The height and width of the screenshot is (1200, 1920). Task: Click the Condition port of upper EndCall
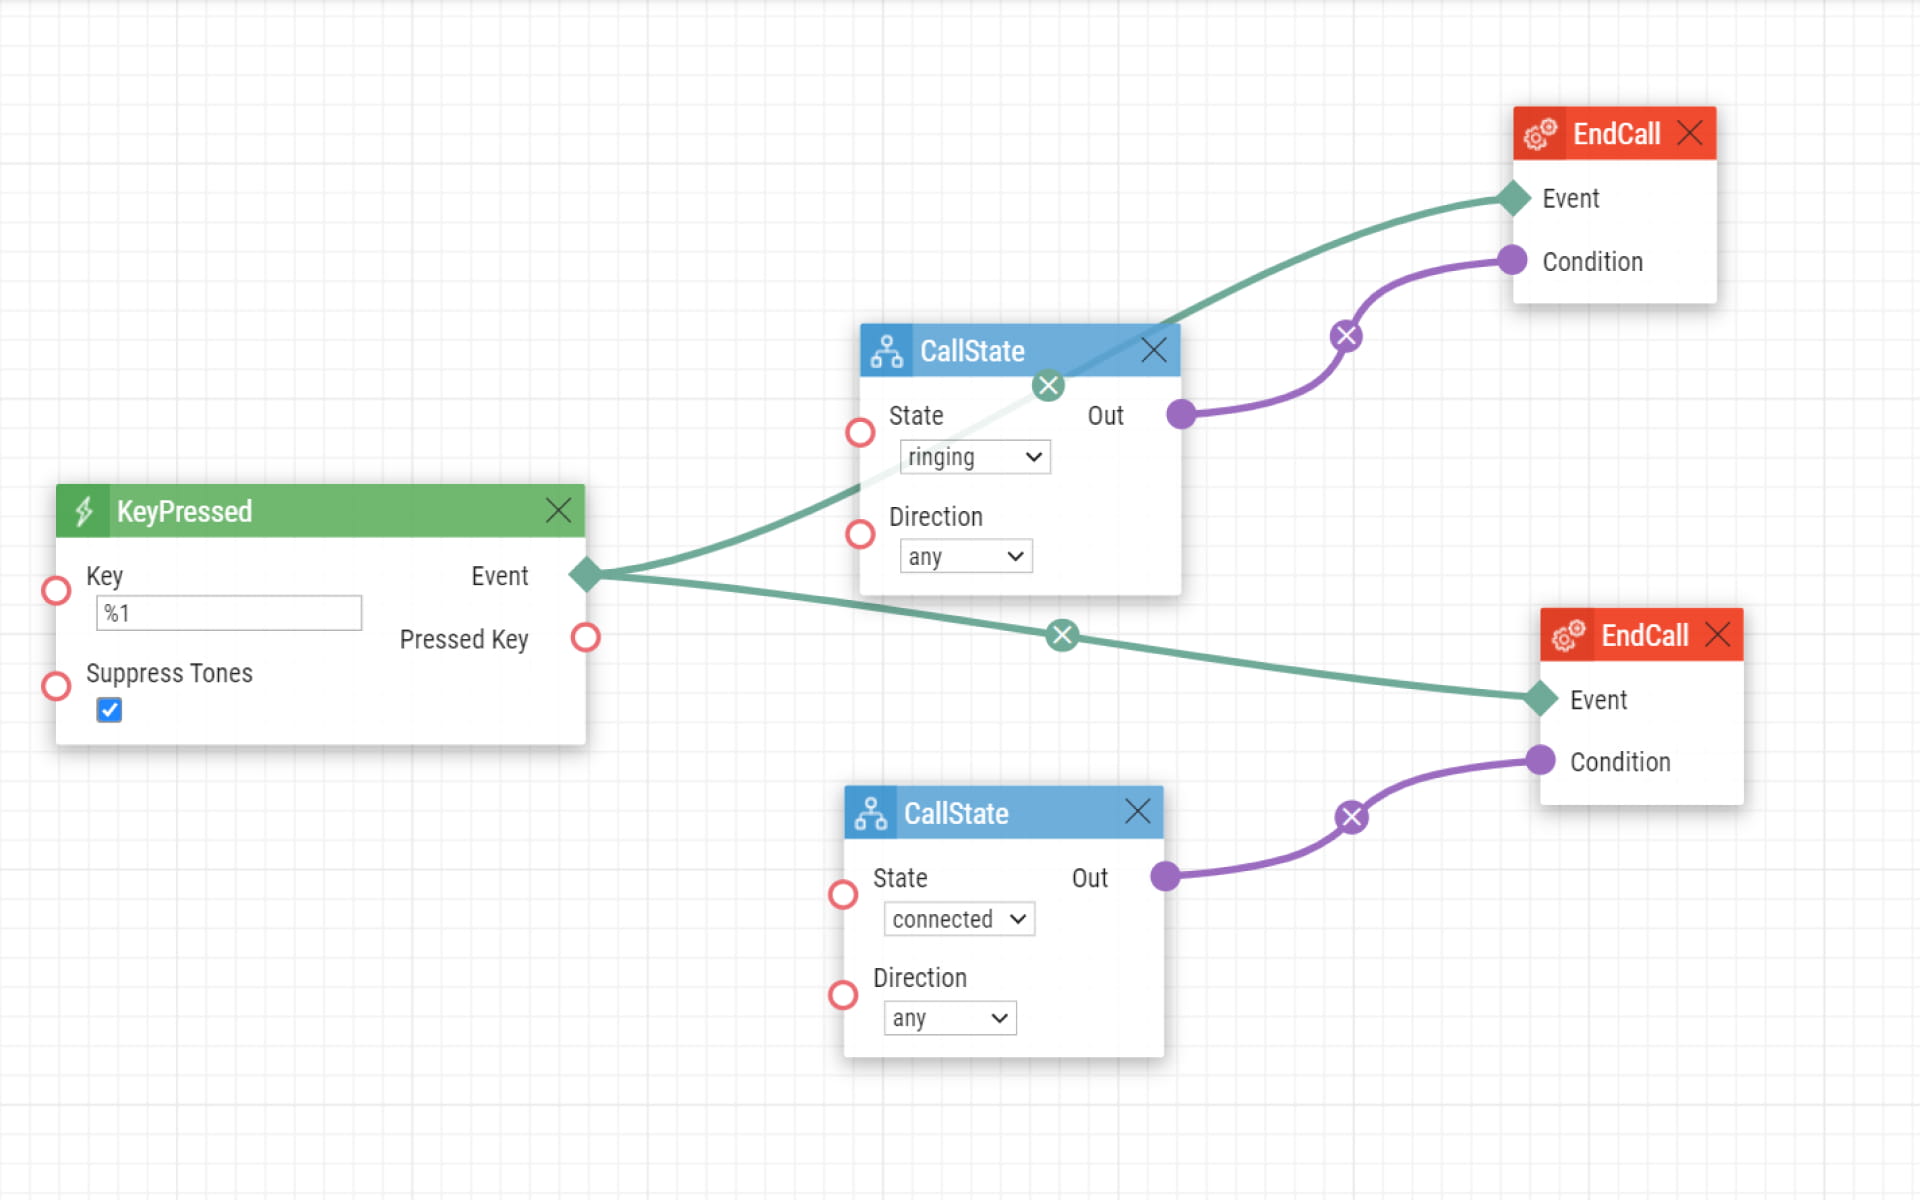click(1512, 260)
